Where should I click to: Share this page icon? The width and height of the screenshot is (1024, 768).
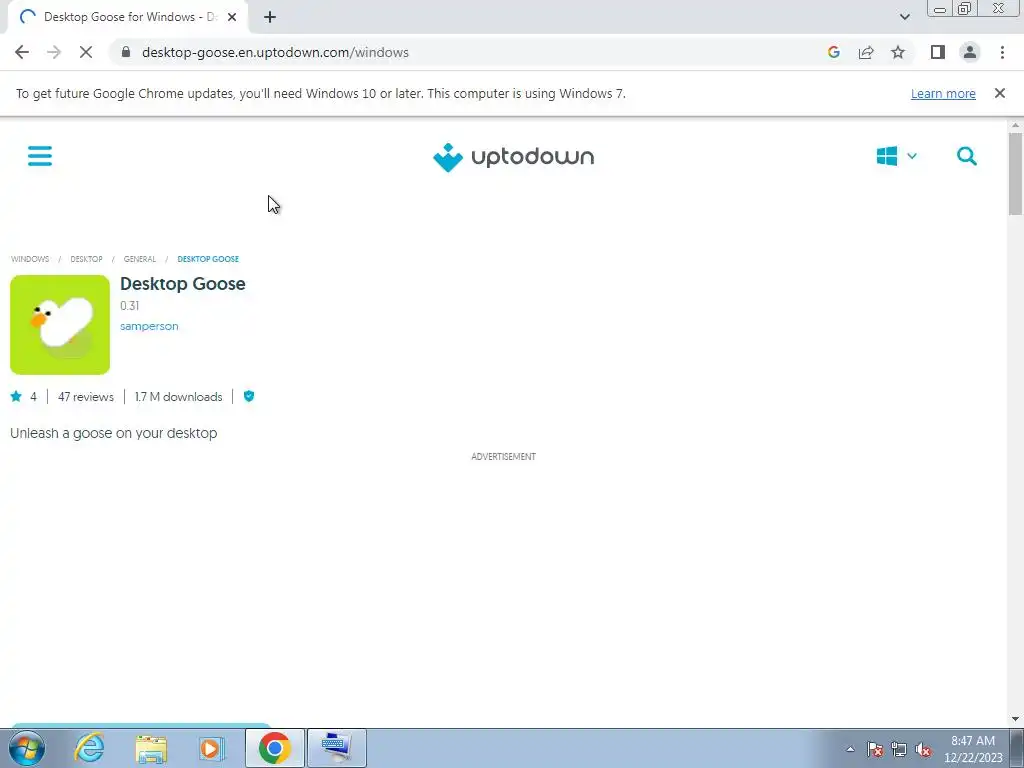pos(866,52)
